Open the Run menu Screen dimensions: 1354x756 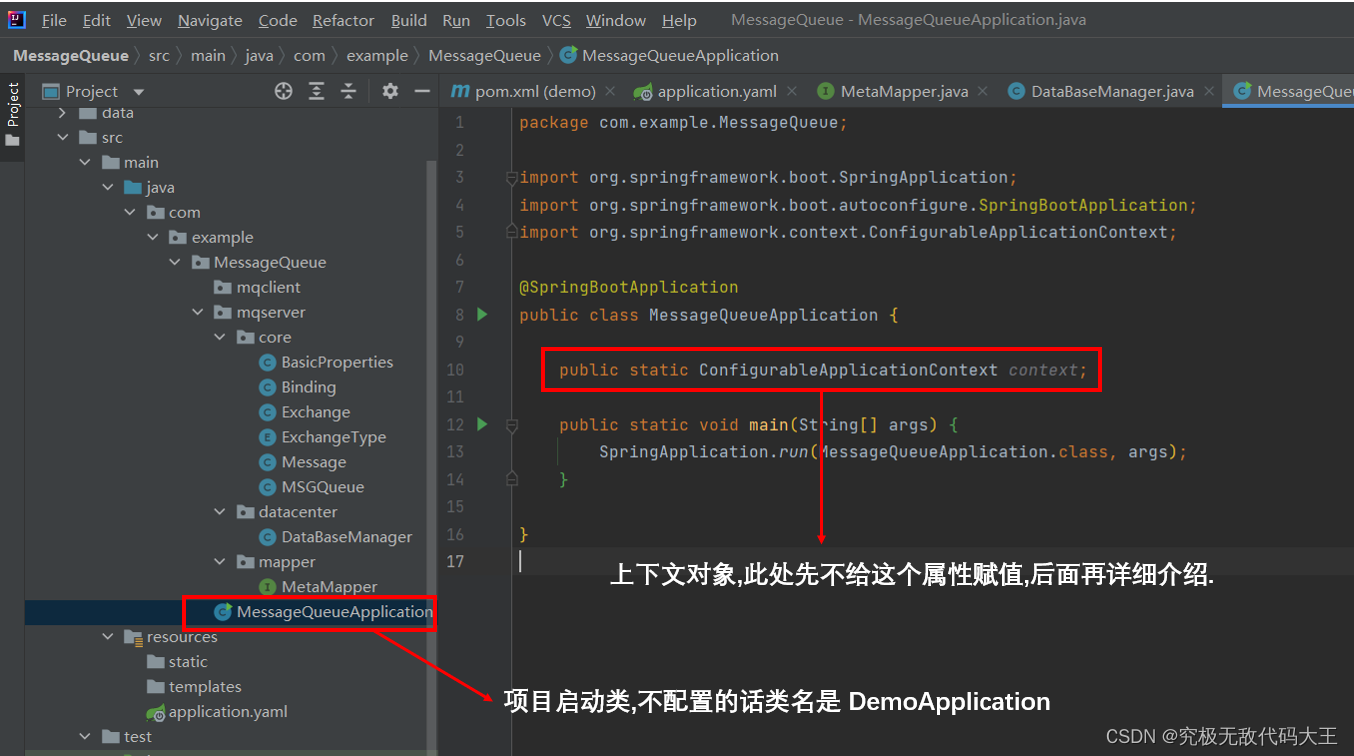click(x=456, y=20)
